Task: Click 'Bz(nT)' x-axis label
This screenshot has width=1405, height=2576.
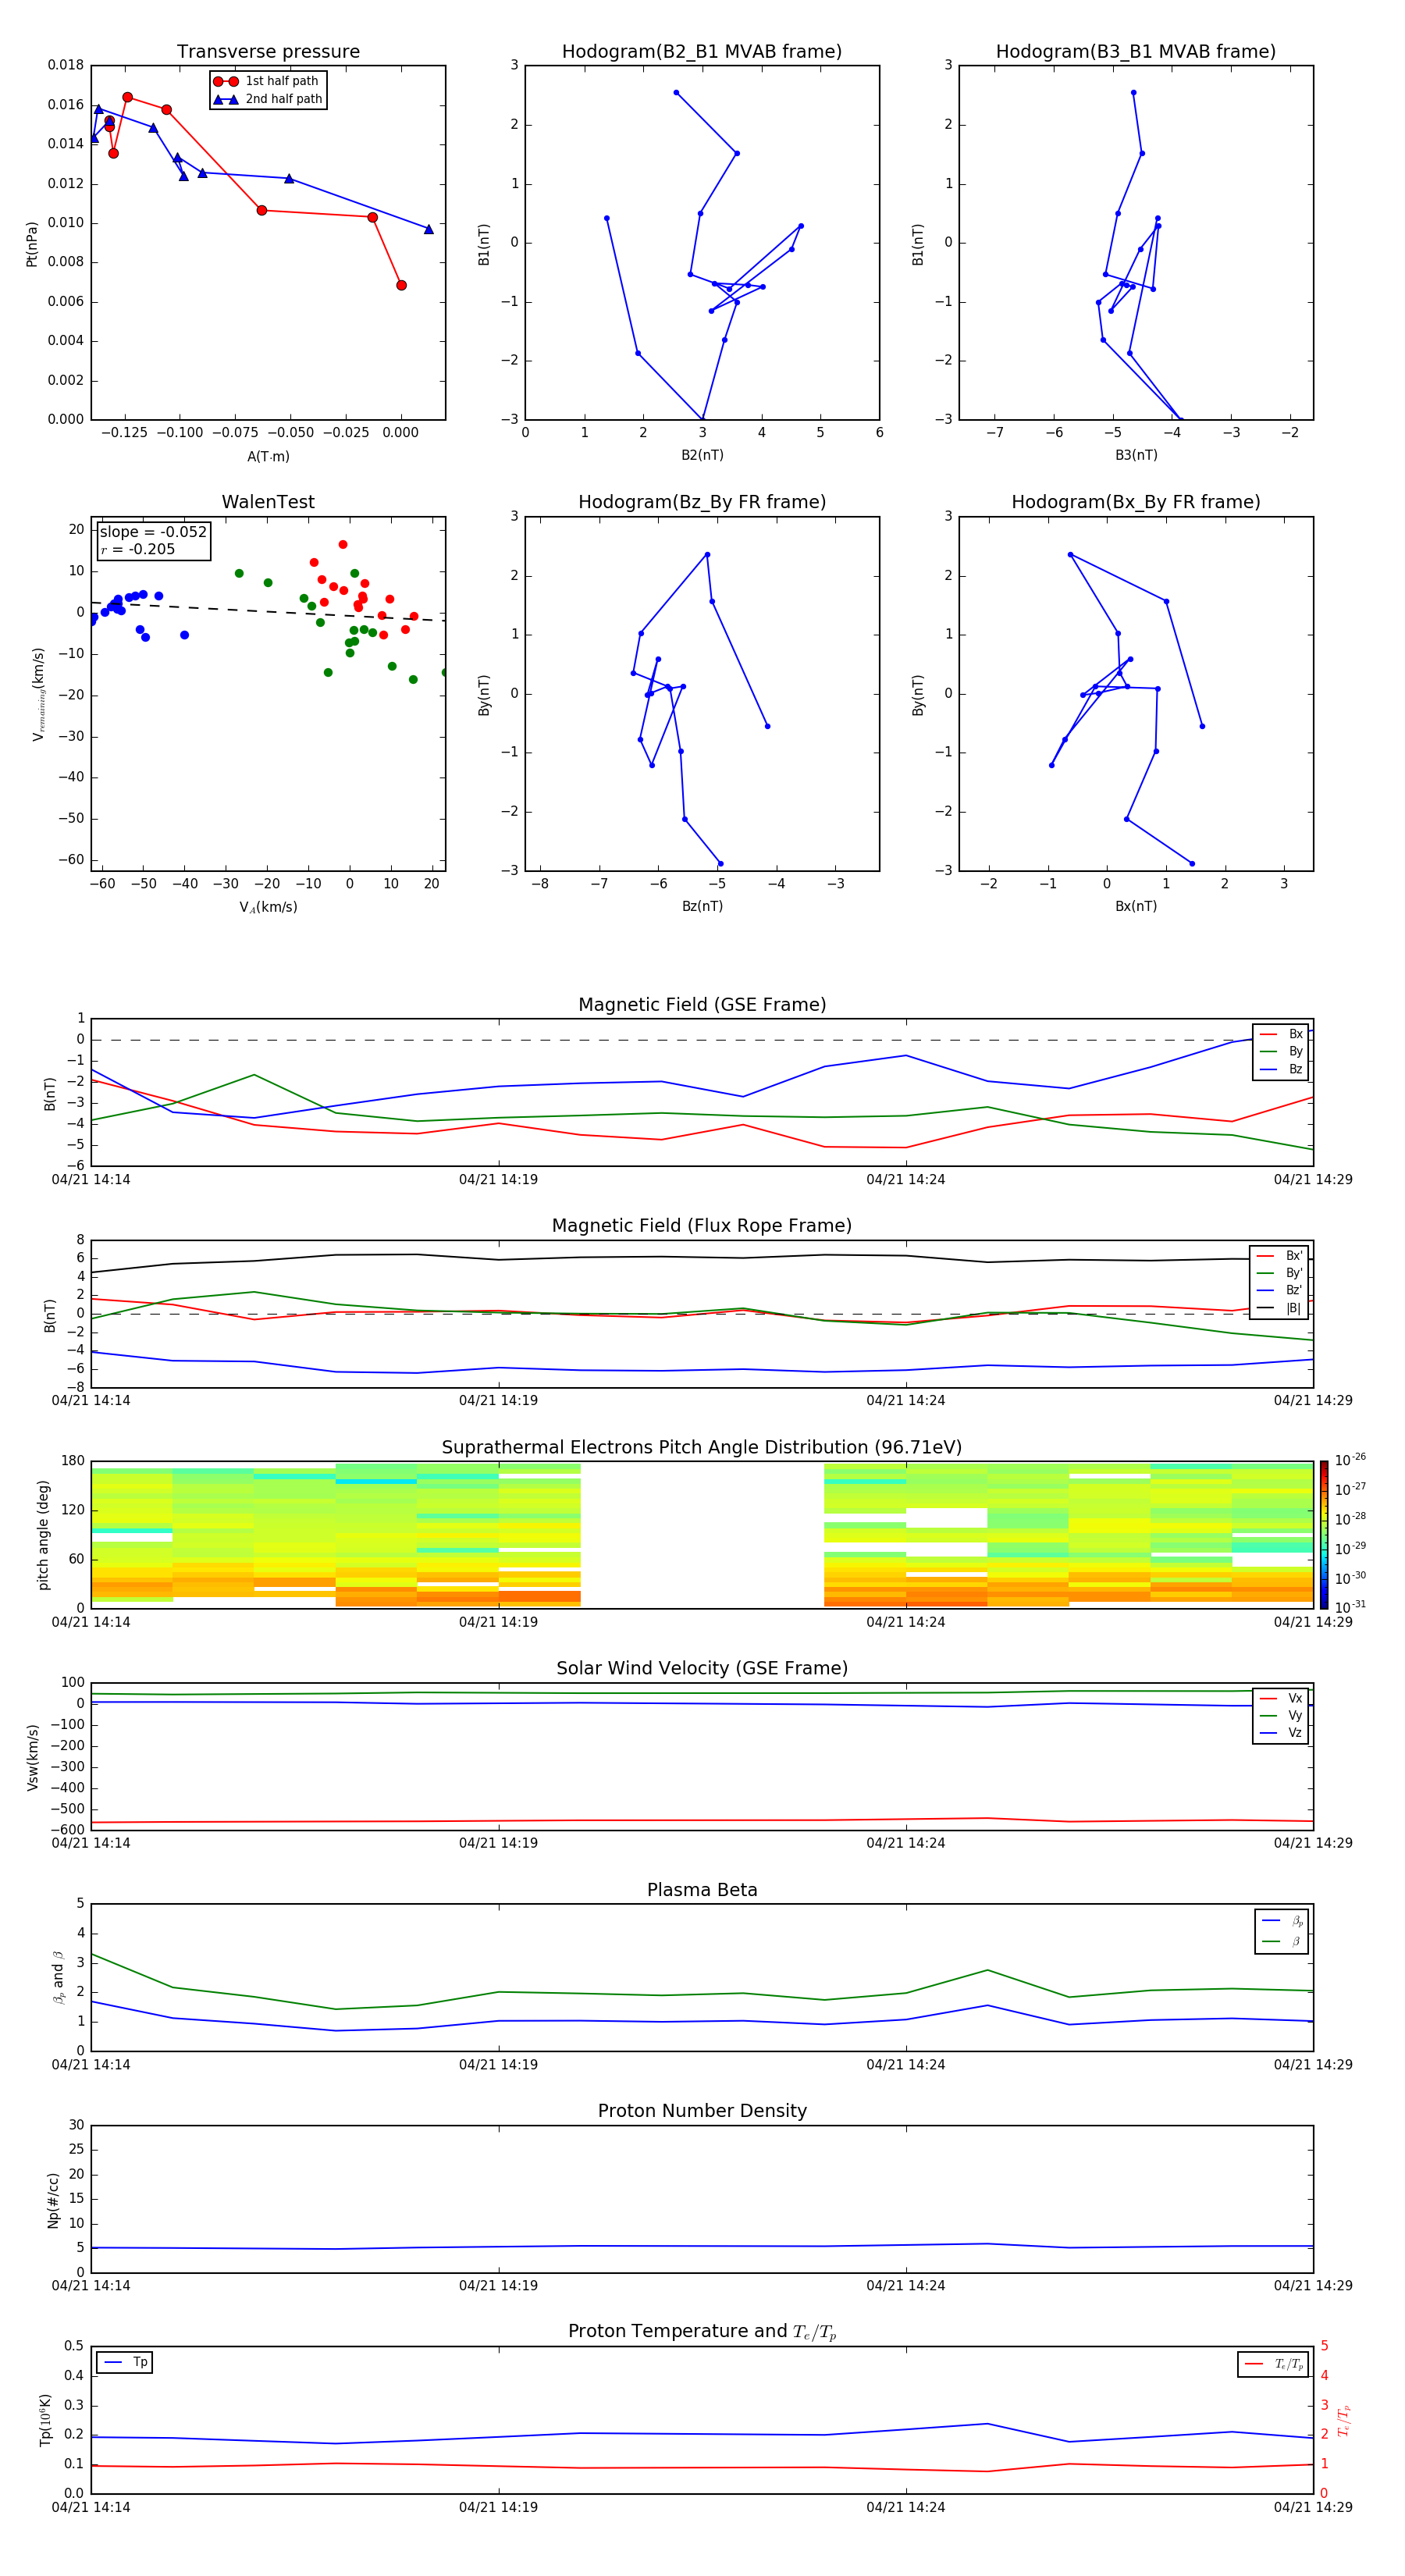Action: point(702,906)
